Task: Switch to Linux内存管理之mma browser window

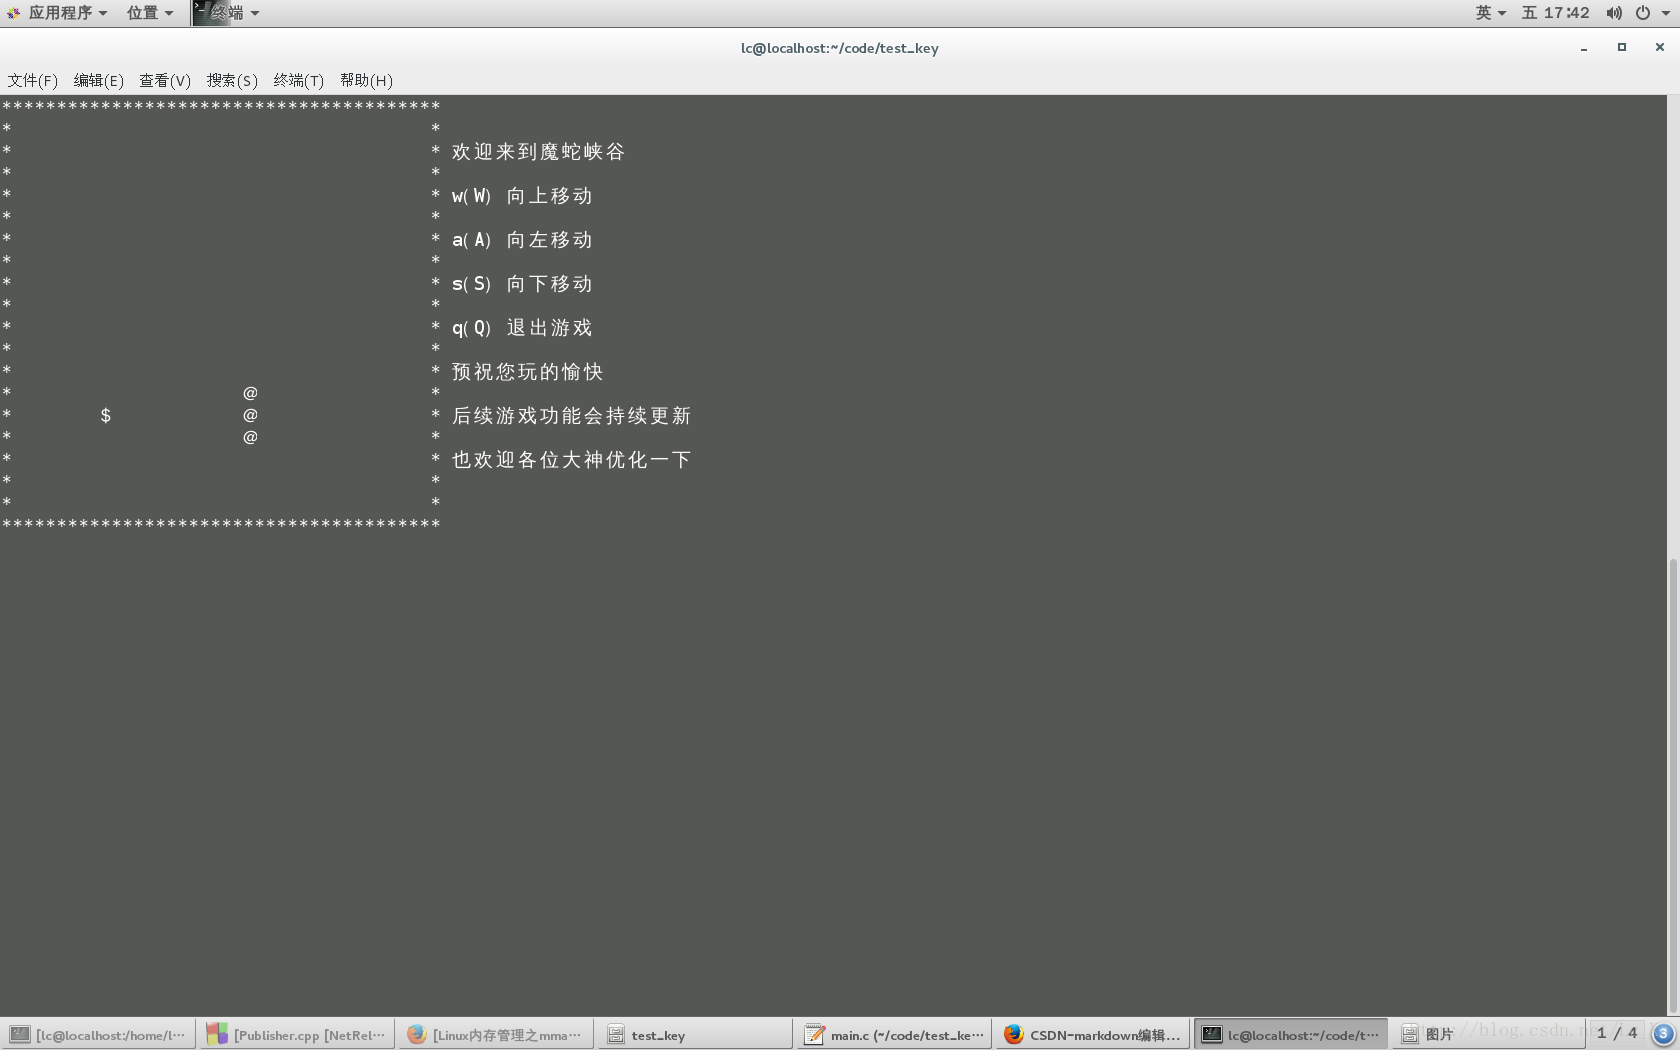Action: click(496, 1035)
